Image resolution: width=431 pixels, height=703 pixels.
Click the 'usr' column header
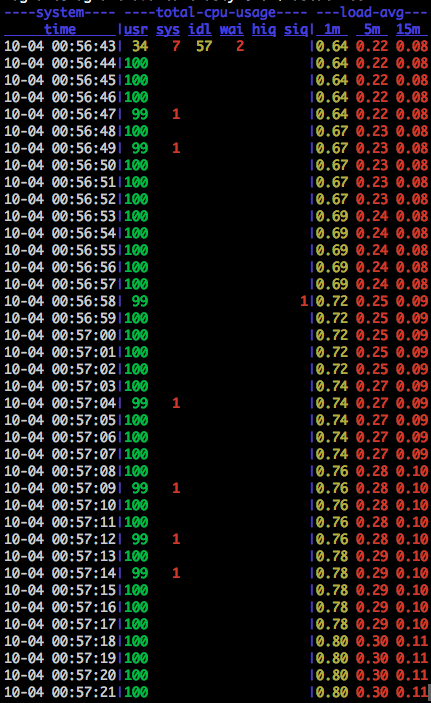(x=136, y=30)
